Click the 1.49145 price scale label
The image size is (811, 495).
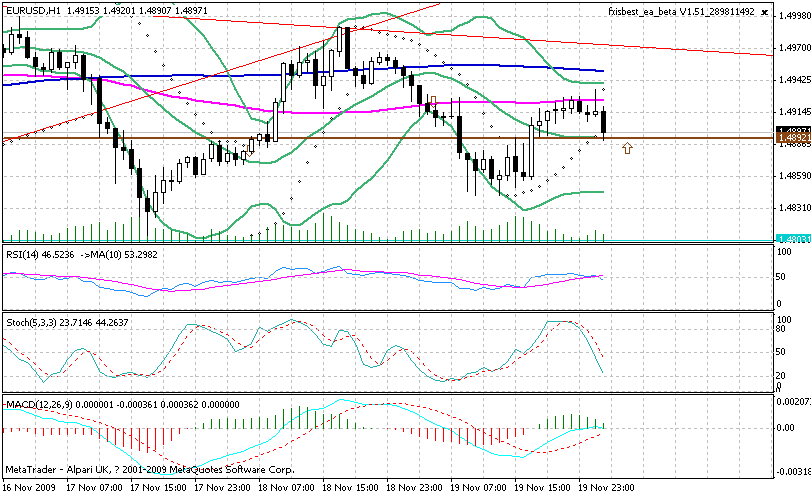[794, 112]
